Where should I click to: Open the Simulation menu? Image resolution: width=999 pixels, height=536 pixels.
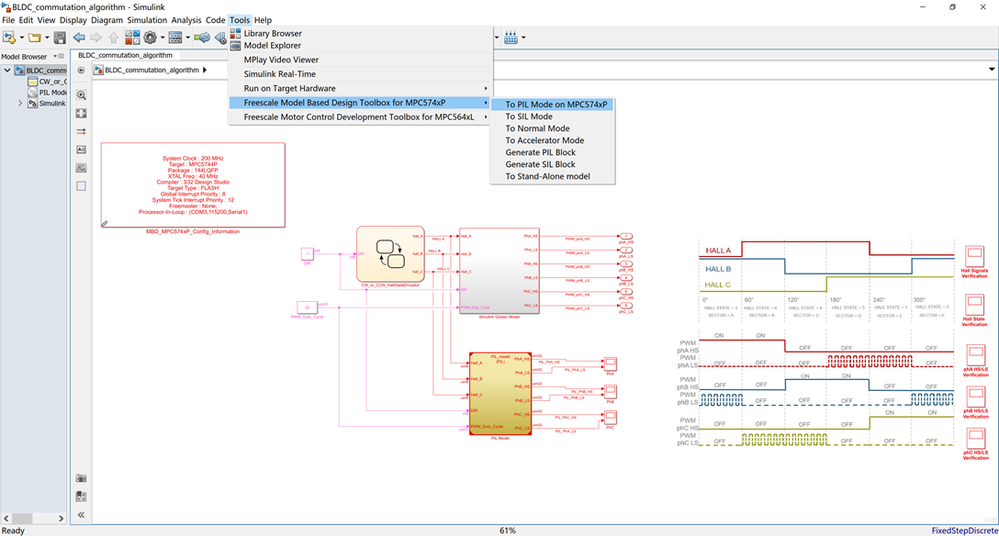[147, 20]
